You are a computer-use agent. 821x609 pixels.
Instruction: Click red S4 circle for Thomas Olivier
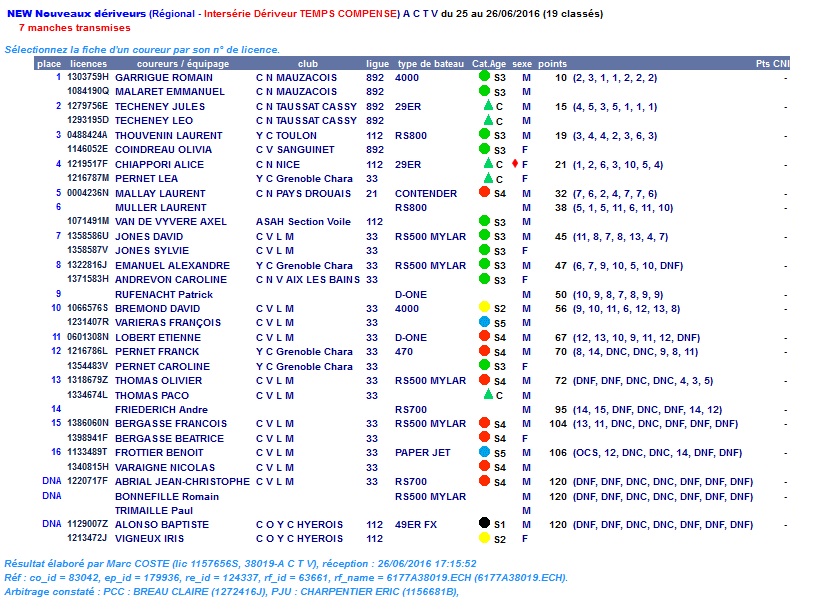(484, 379)
